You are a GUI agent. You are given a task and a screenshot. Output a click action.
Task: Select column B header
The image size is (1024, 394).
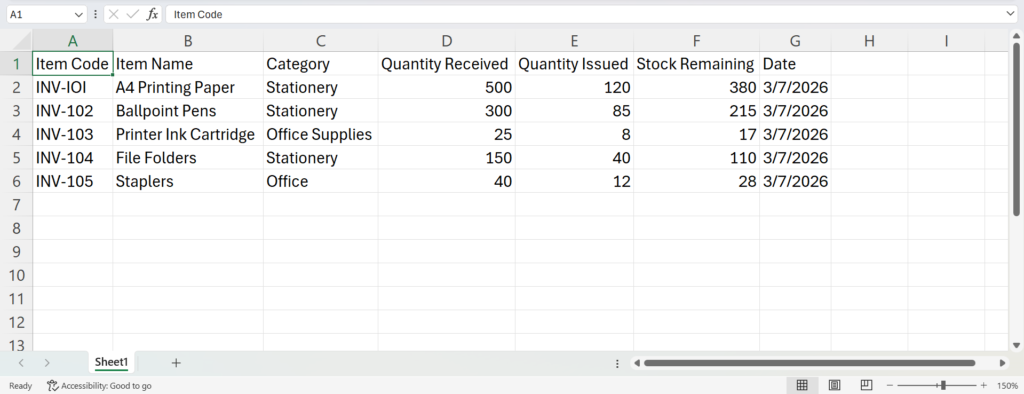(x=188, y=41)
